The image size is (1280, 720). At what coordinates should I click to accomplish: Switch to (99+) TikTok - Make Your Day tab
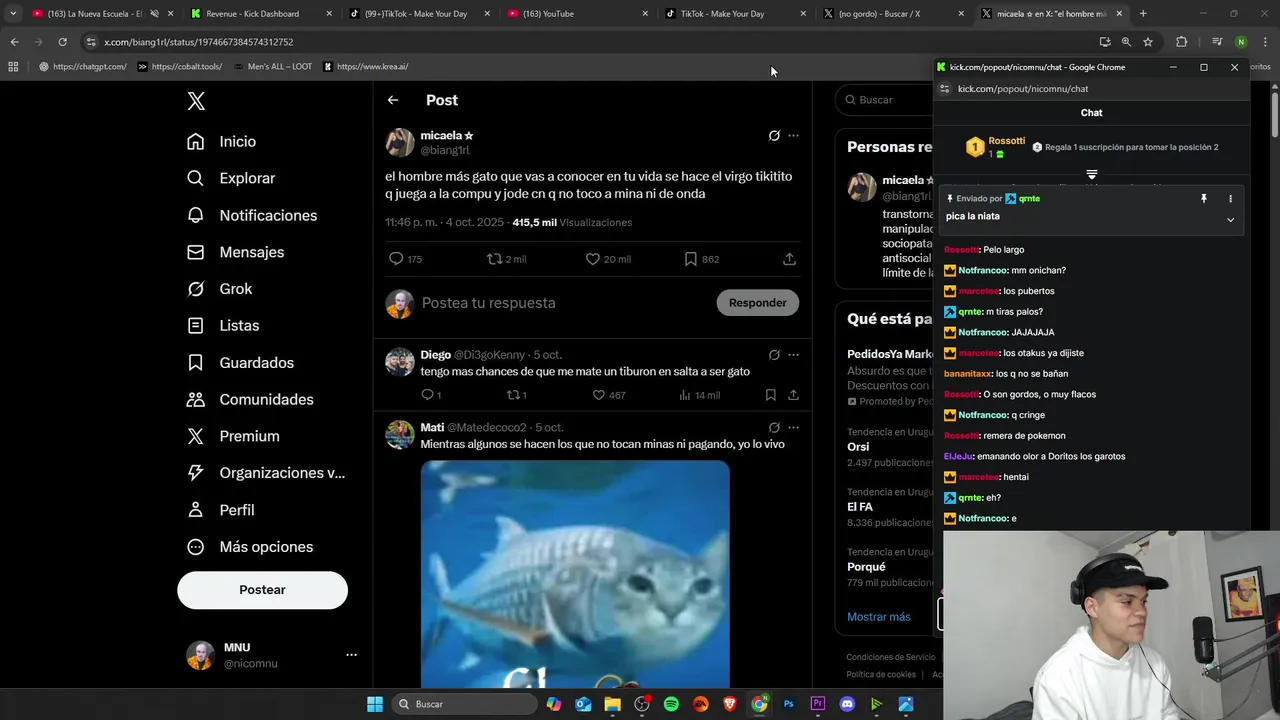pos(419,14)
